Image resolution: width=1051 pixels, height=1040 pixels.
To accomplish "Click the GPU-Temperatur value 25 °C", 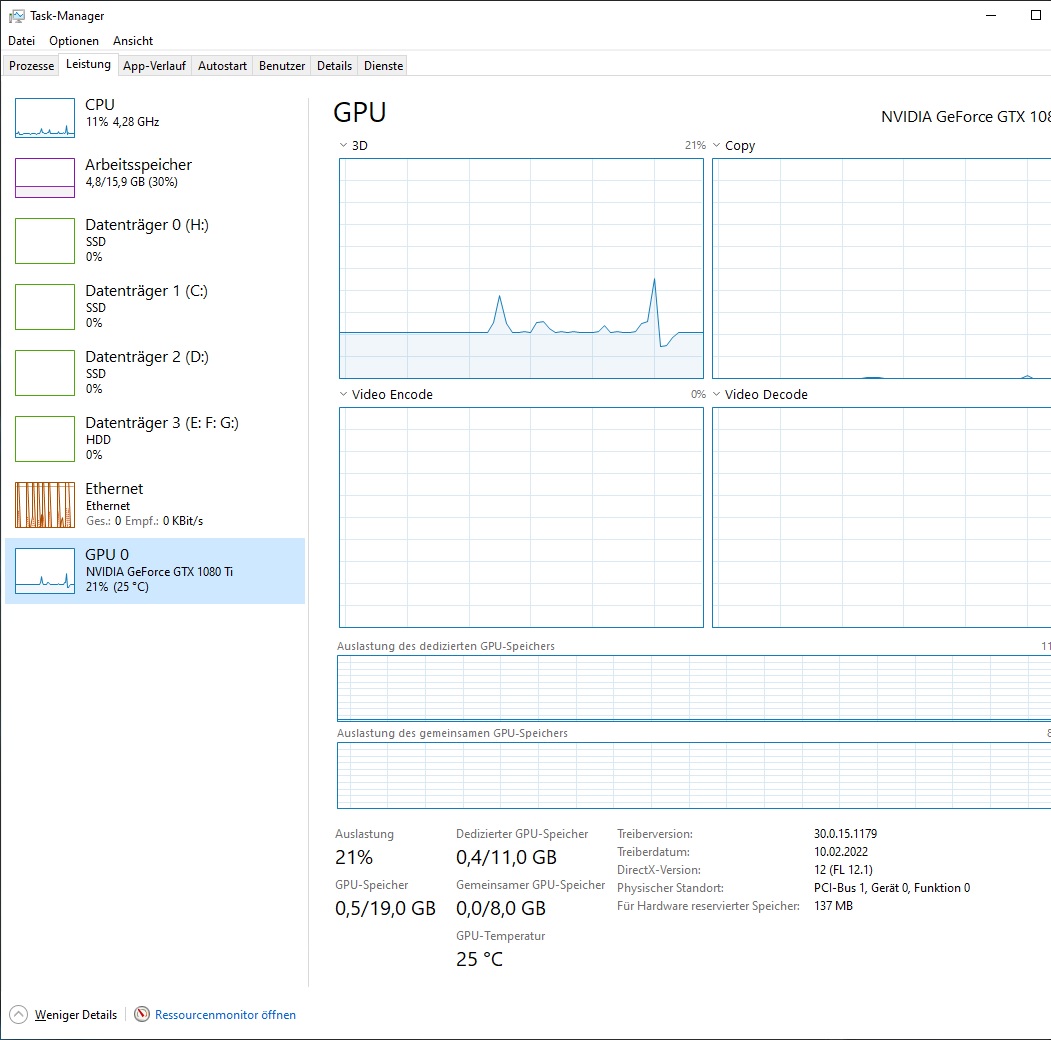I will tap(479, 959).
